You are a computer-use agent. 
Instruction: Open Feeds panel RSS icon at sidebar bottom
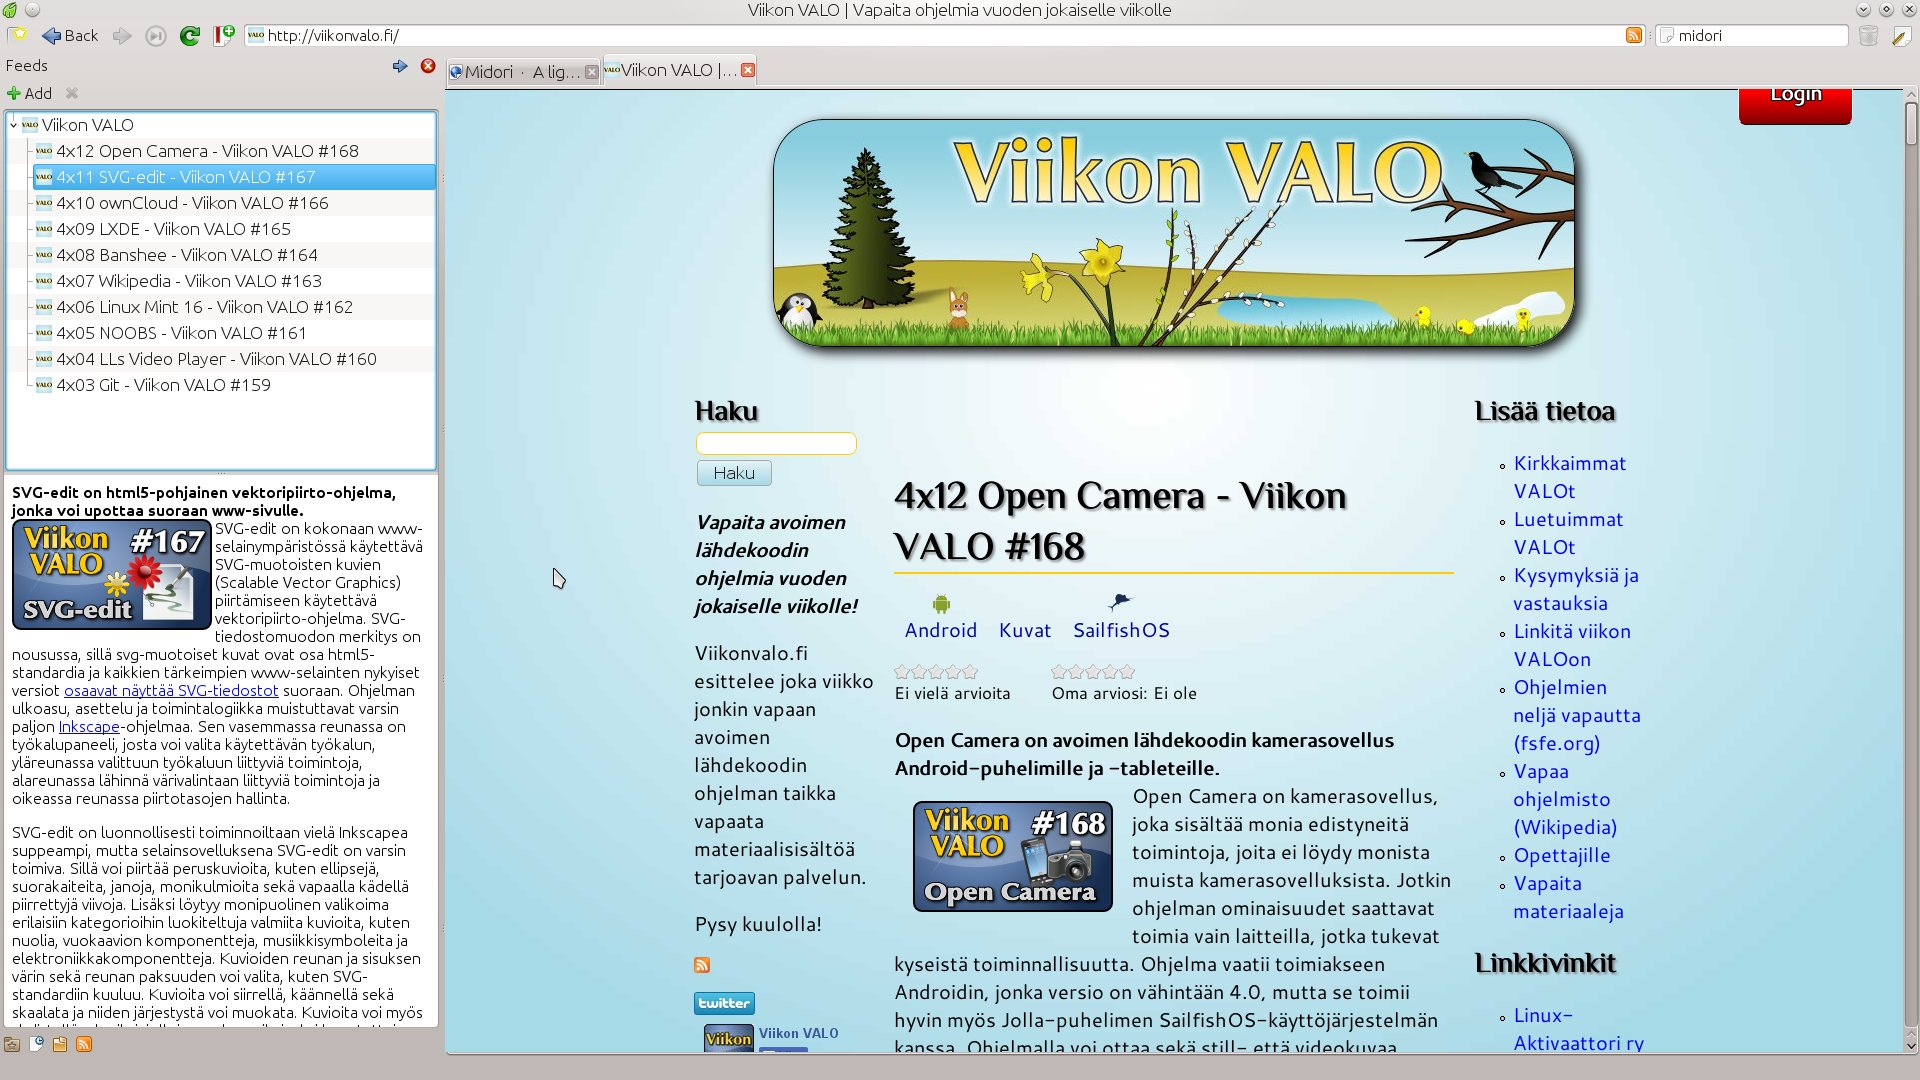pyautogui.click(x=84, y=1044)
